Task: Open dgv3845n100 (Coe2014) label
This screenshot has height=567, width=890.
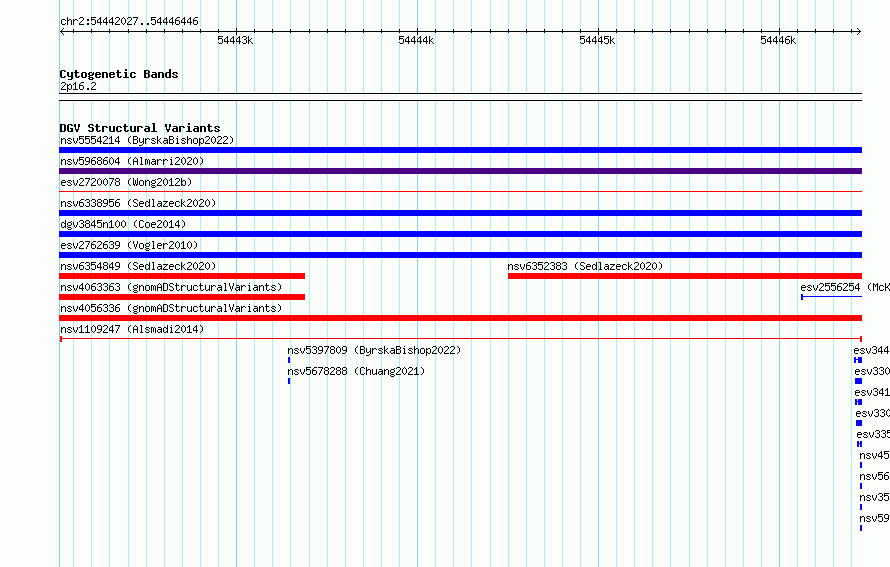Action: pyautogui.click(x=123, y=224)
